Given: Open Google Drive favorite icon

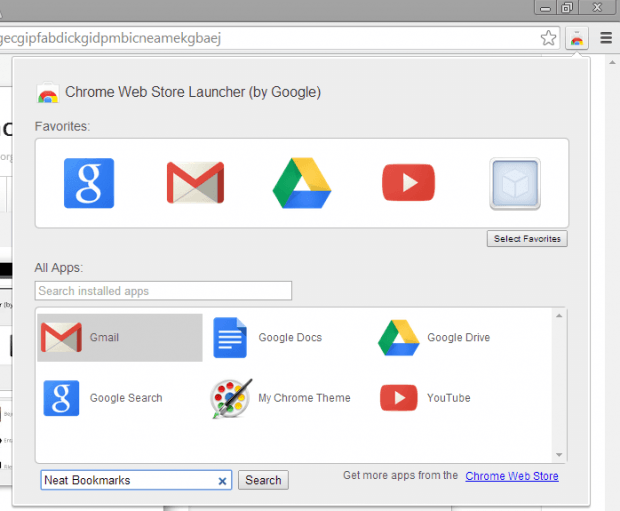Looking at the screenshot, I should click(x=302, y=183).
